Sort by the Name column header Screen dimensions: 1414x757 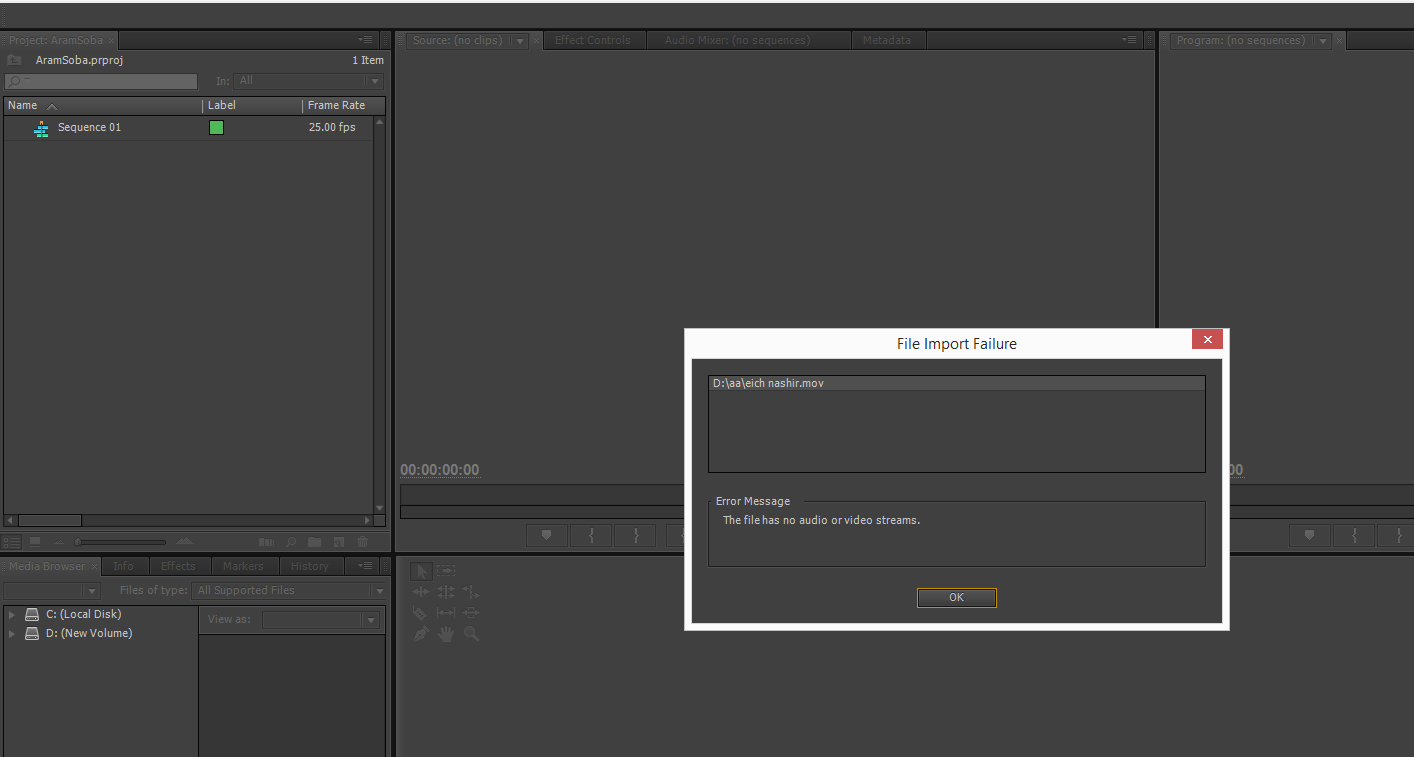(103, 105)
